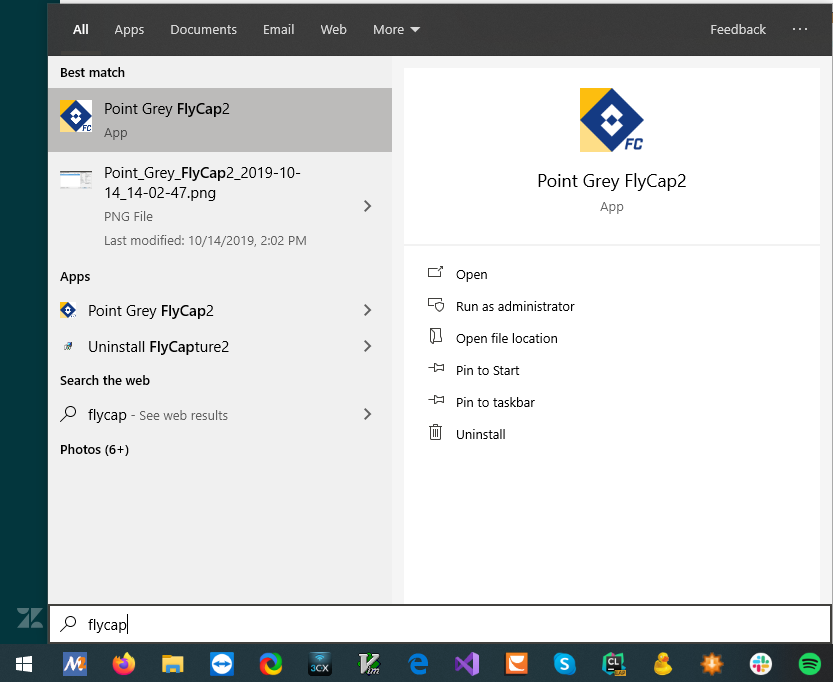Click flycap See web results entry
833x682 pixels.
[x=157, y=415]
